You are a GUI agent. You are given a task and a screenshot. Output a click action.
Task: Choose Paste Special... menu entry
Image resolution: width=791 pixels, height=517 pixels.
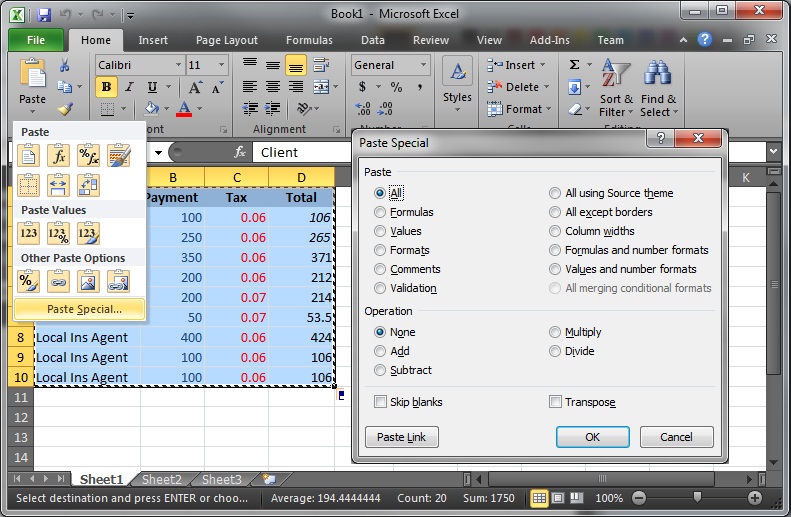(x=80, y=309)
